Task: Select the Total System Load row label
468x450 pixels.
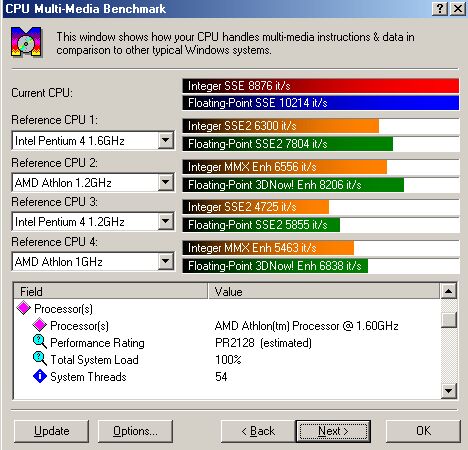Action: pyautogui.click(x=94, y=360)
